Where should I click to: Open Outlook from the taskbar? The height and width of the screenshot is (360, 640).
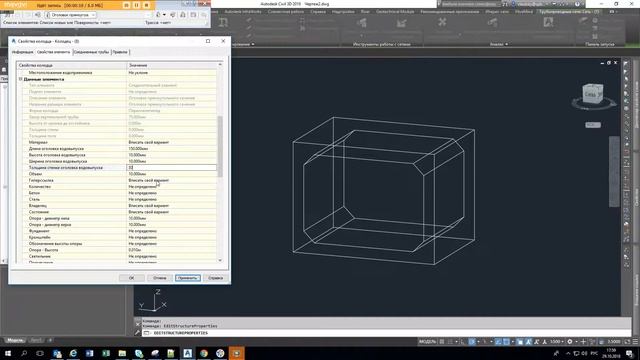tap(57, 353)
